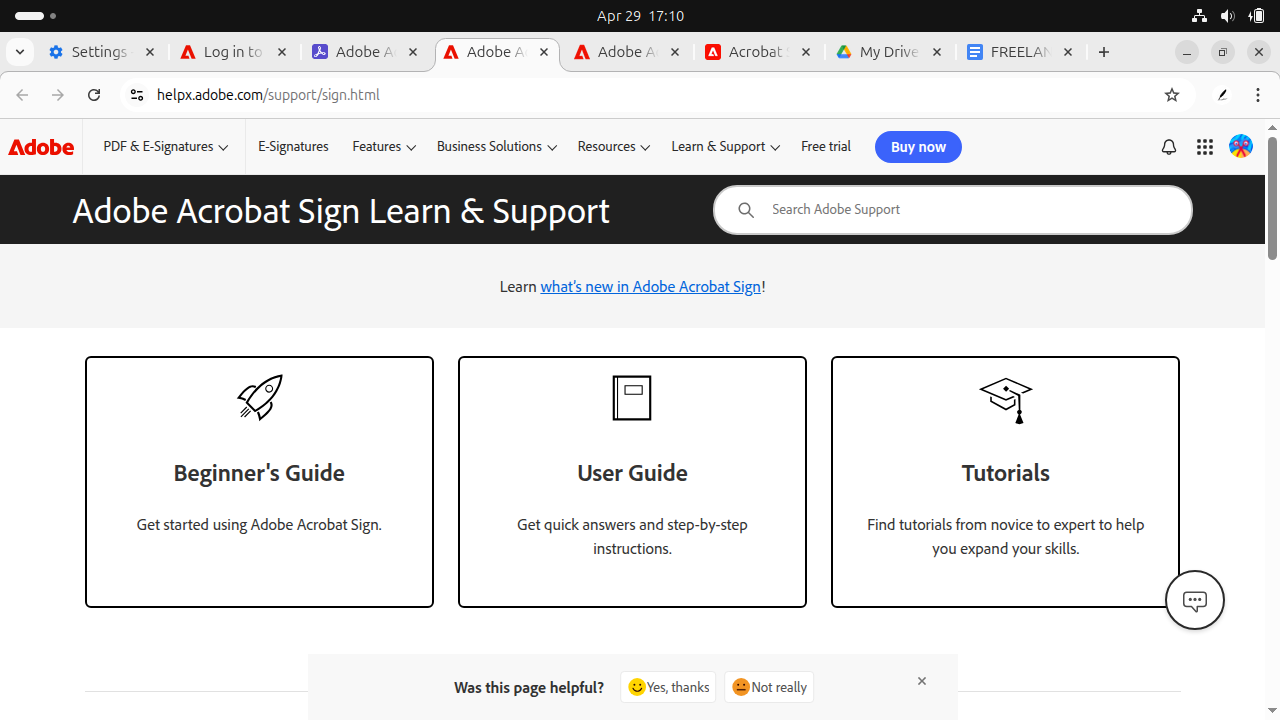
Task: Open Free trial nav link
Action: click(x=826, y=147)
